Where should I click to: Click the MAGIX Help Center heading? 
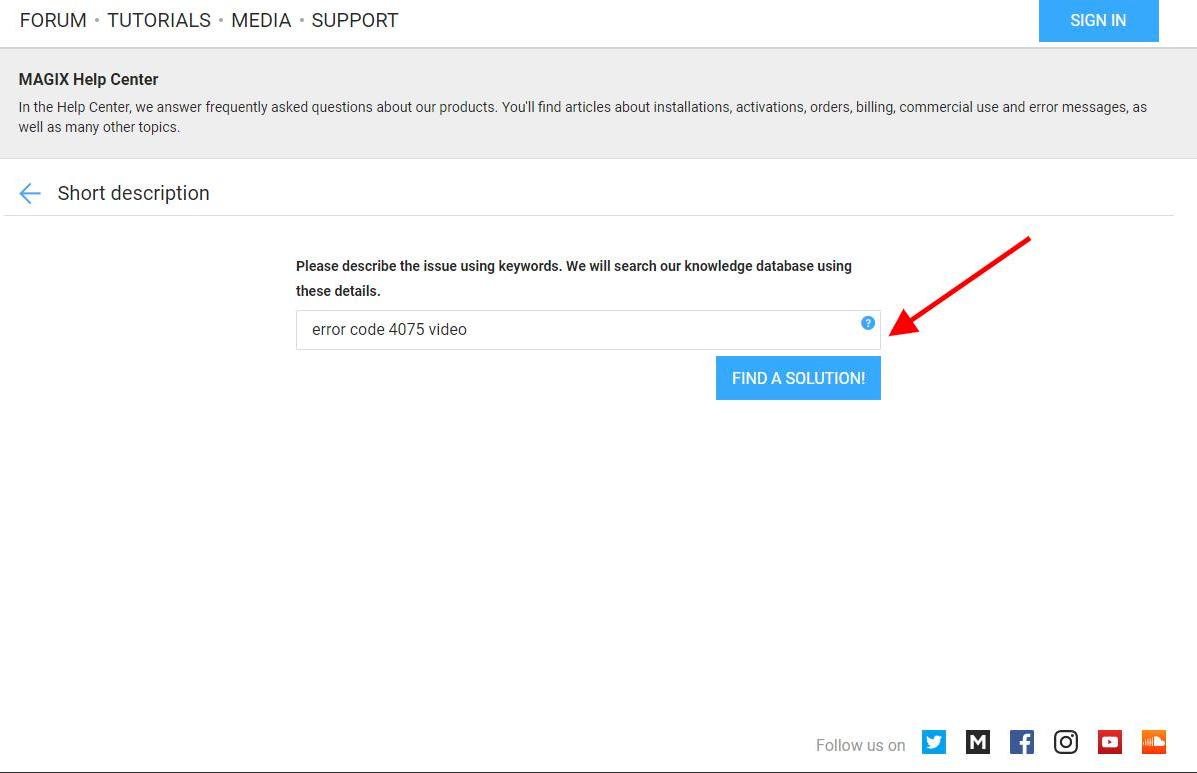(89, 79)
